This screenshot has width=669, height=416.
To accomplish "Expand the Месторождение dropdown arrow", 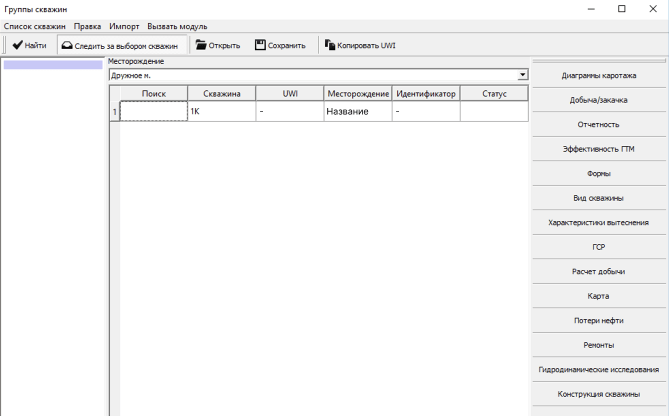I will (x=522, y=75).
